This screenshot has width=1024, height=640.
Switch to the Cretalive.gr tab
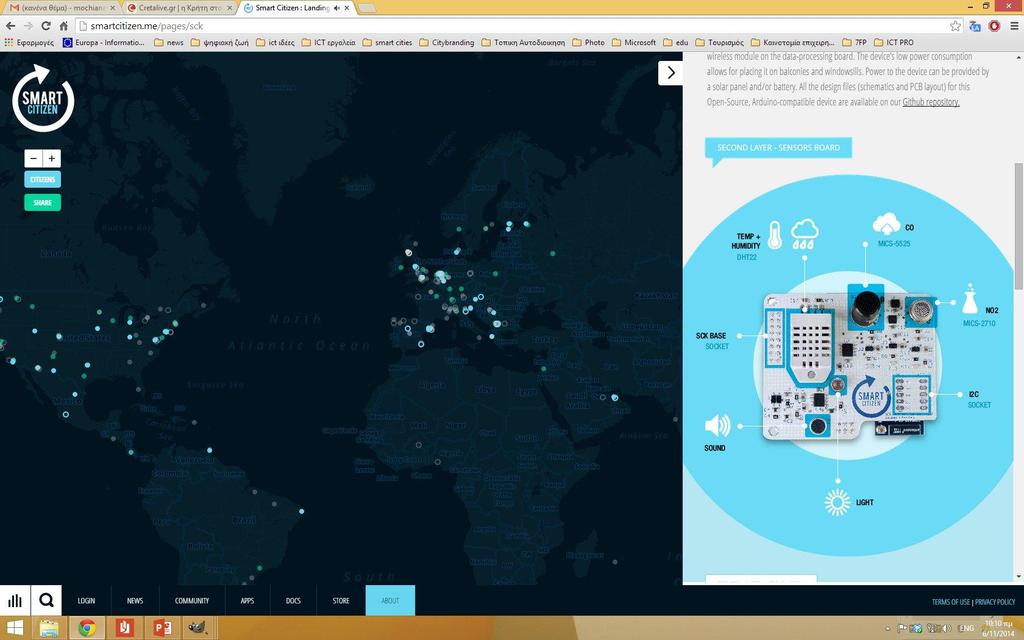(180, 8)
